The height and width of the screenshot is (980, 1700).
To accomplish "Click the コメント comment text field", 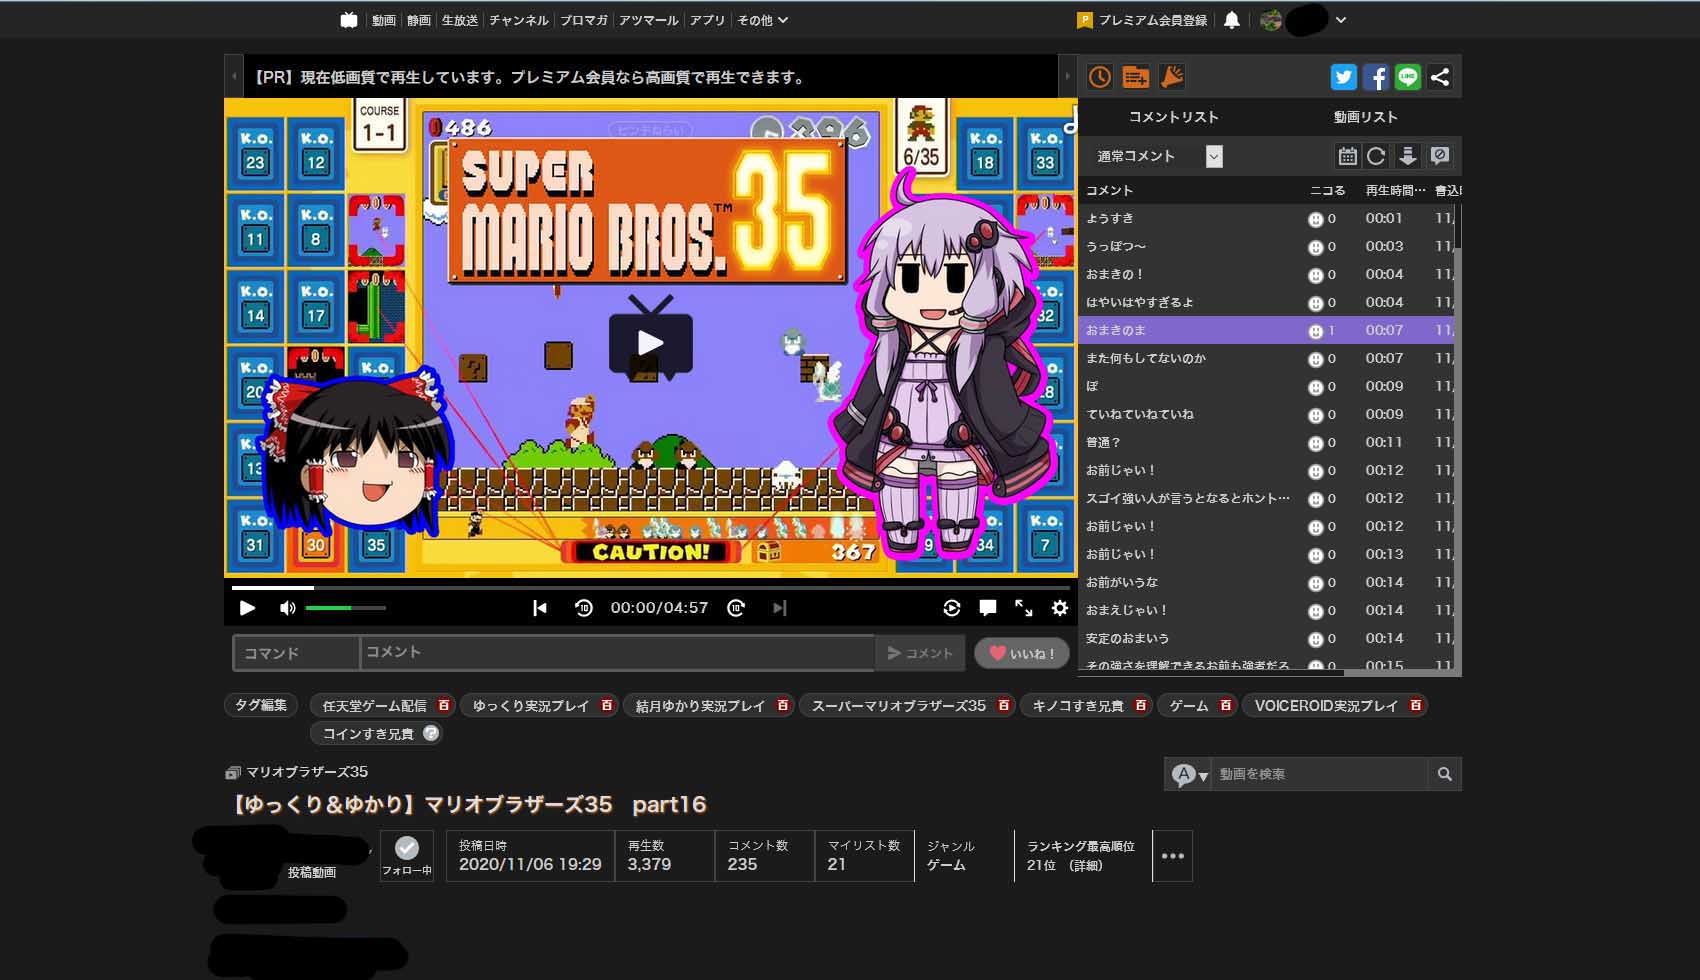I will click(x=617, y=653).
